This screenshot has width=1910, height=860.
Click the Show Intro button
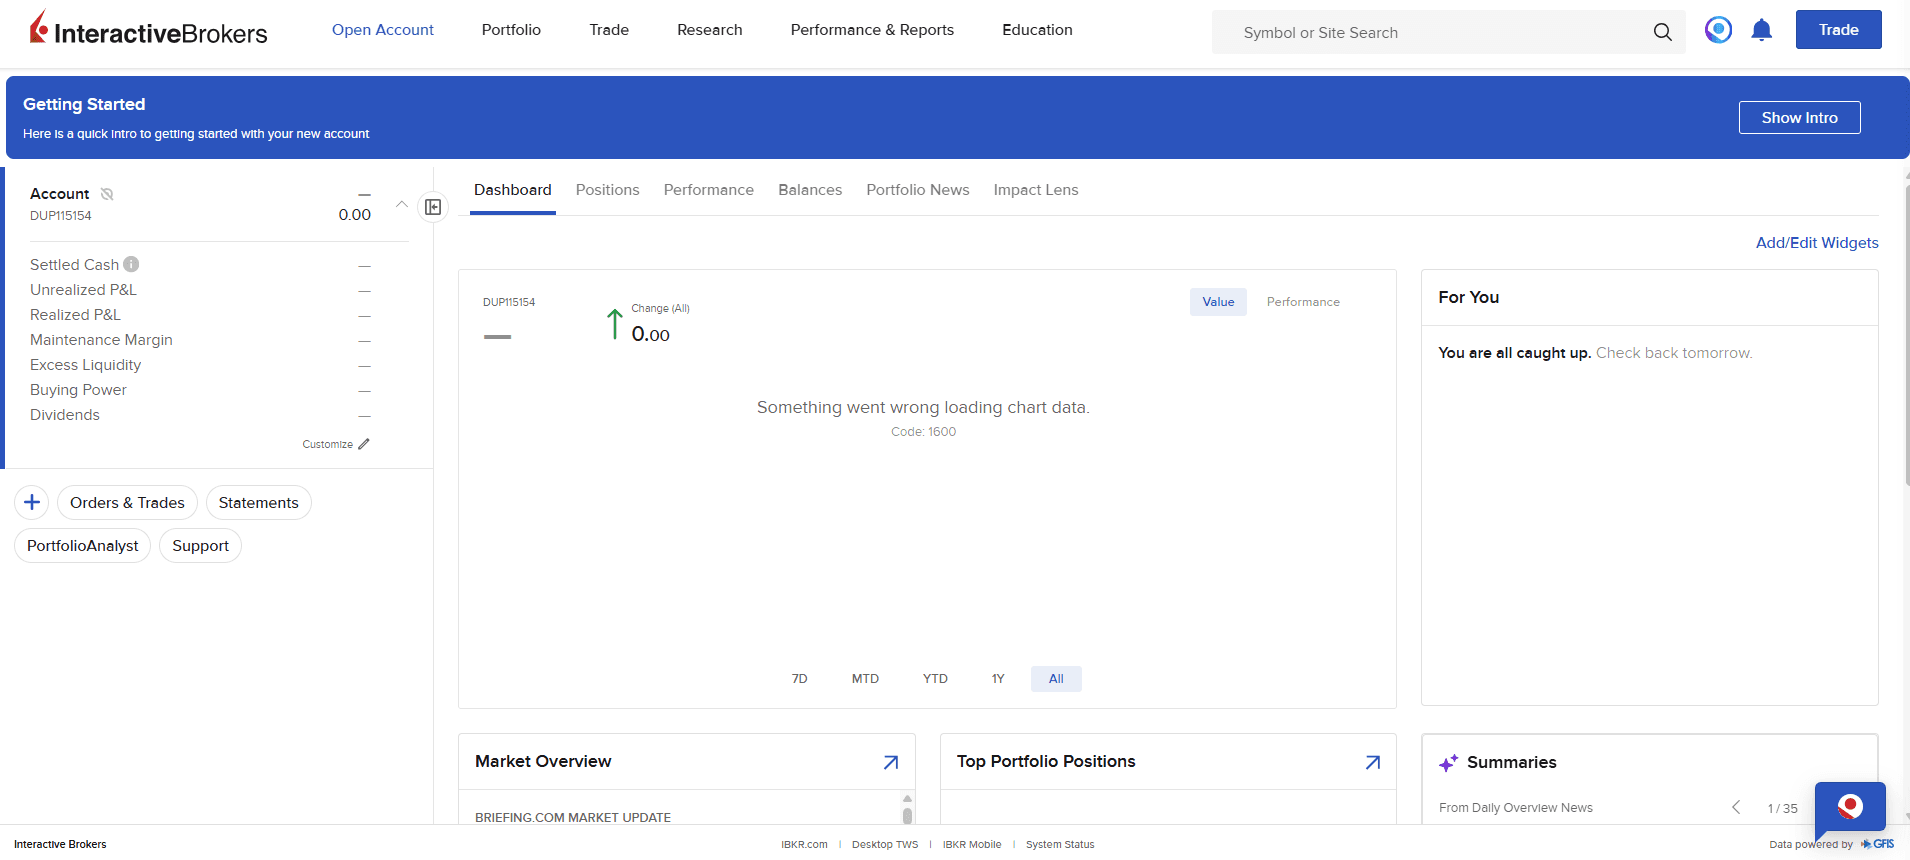[1799, 117]
